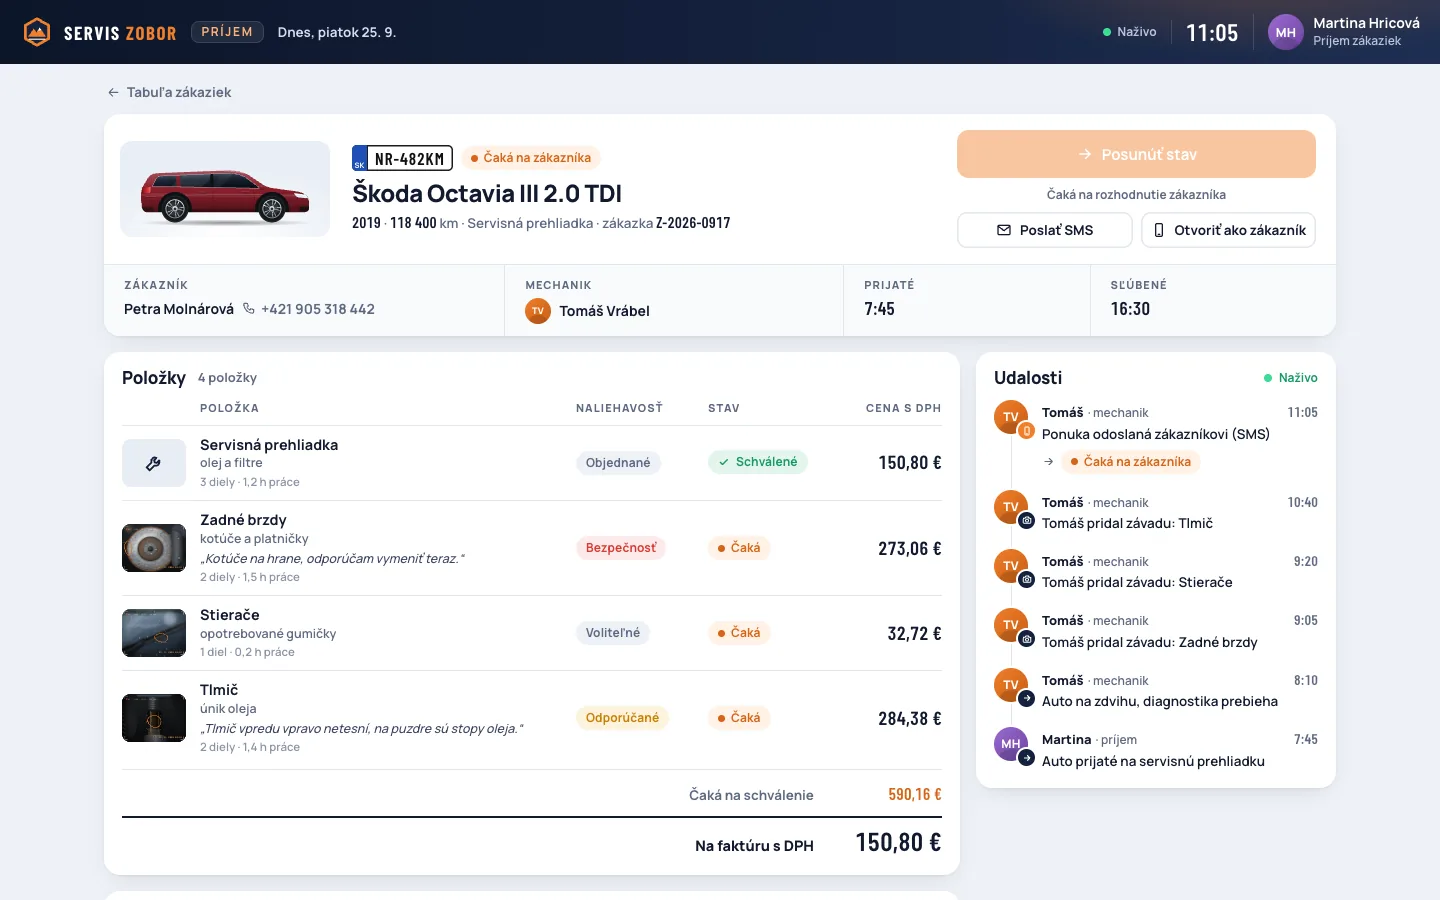Open the Zadné brzdy photo thumbnail
1440x900 pixels.
154,548
